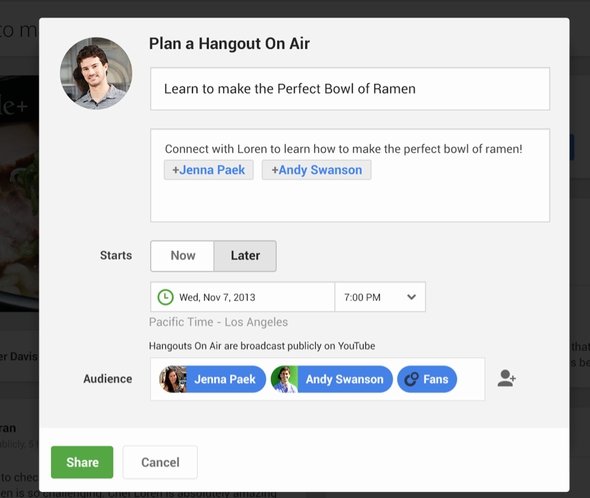Click the green clock icon in date field
Screen dimensions: 590x498
tap(165, 297)
